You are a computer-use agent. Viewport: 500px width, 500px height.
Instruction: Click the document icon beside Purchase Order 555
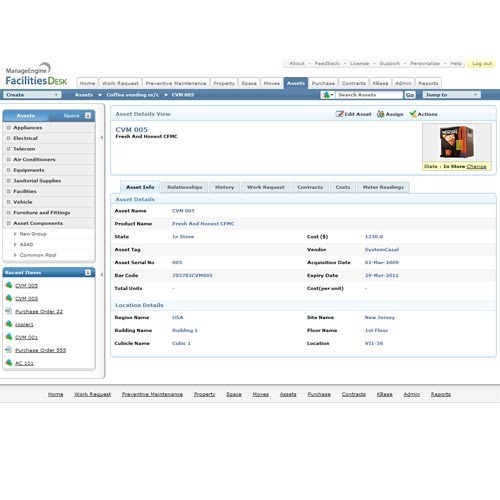[9, 350]
